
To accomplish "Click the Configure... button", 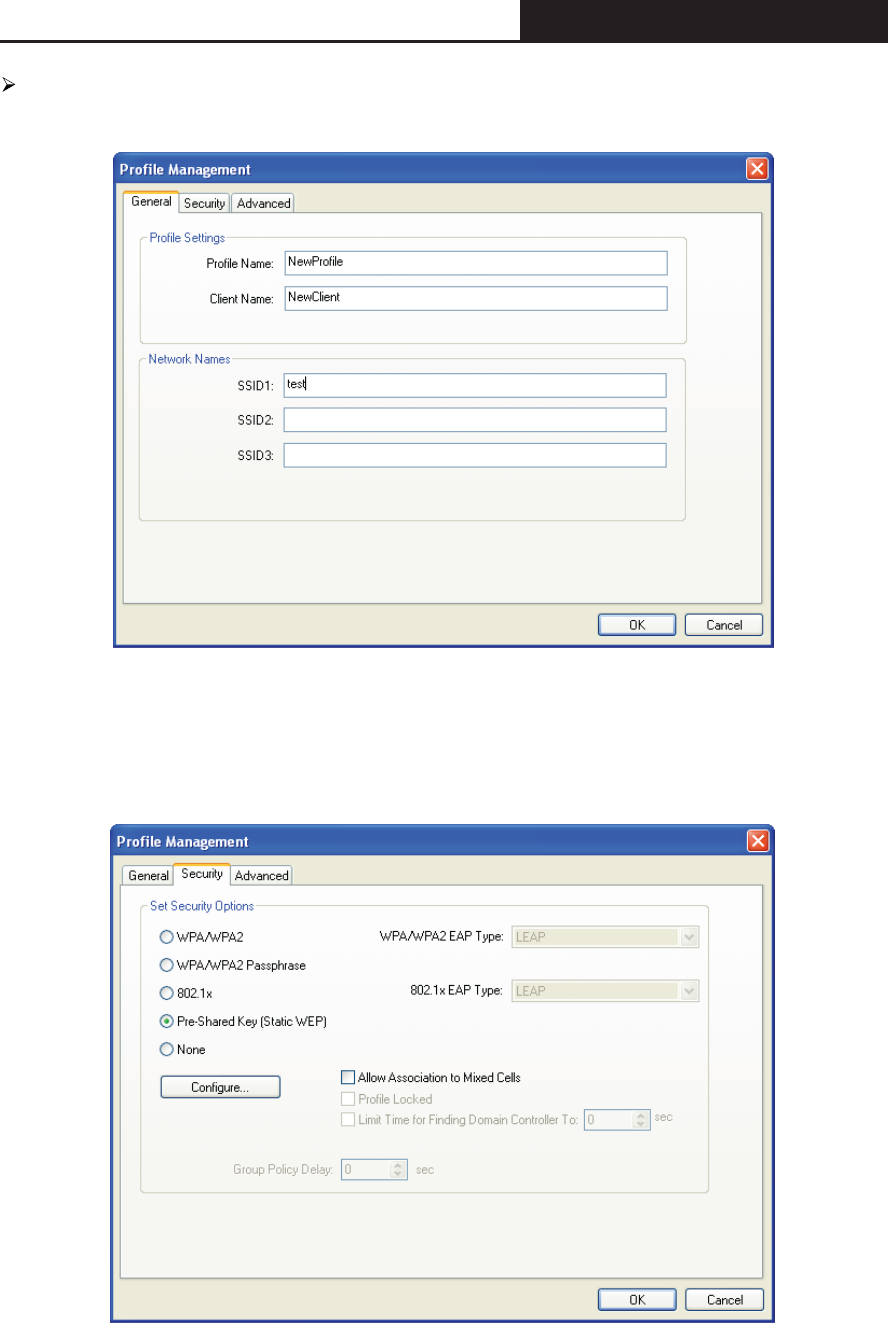I will (220, 1086).
